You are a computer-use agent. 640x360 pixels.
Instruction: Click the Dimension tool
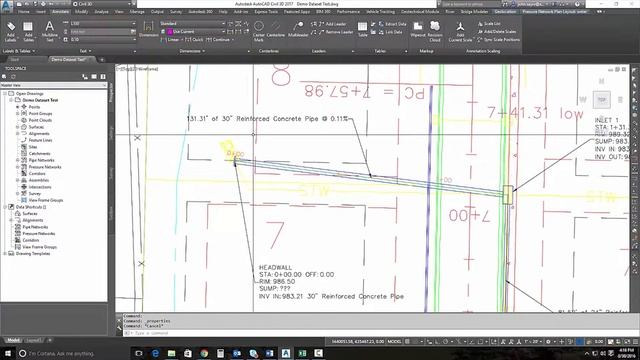[149, 29]
